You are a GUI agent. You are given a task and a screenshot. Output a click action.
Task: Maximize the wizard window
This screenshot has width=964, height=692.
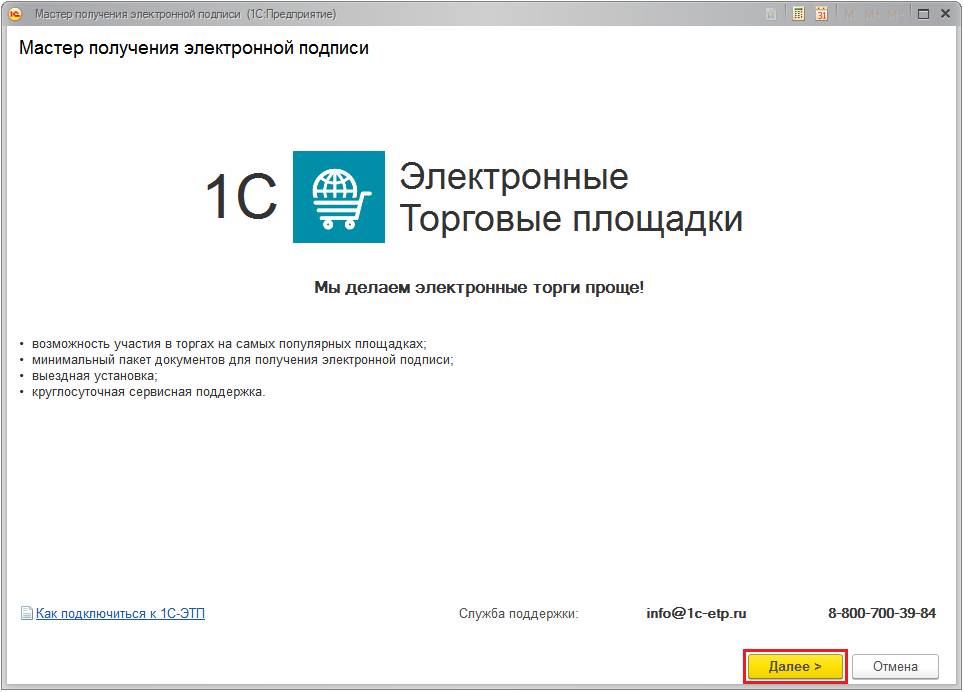(923, 14)
